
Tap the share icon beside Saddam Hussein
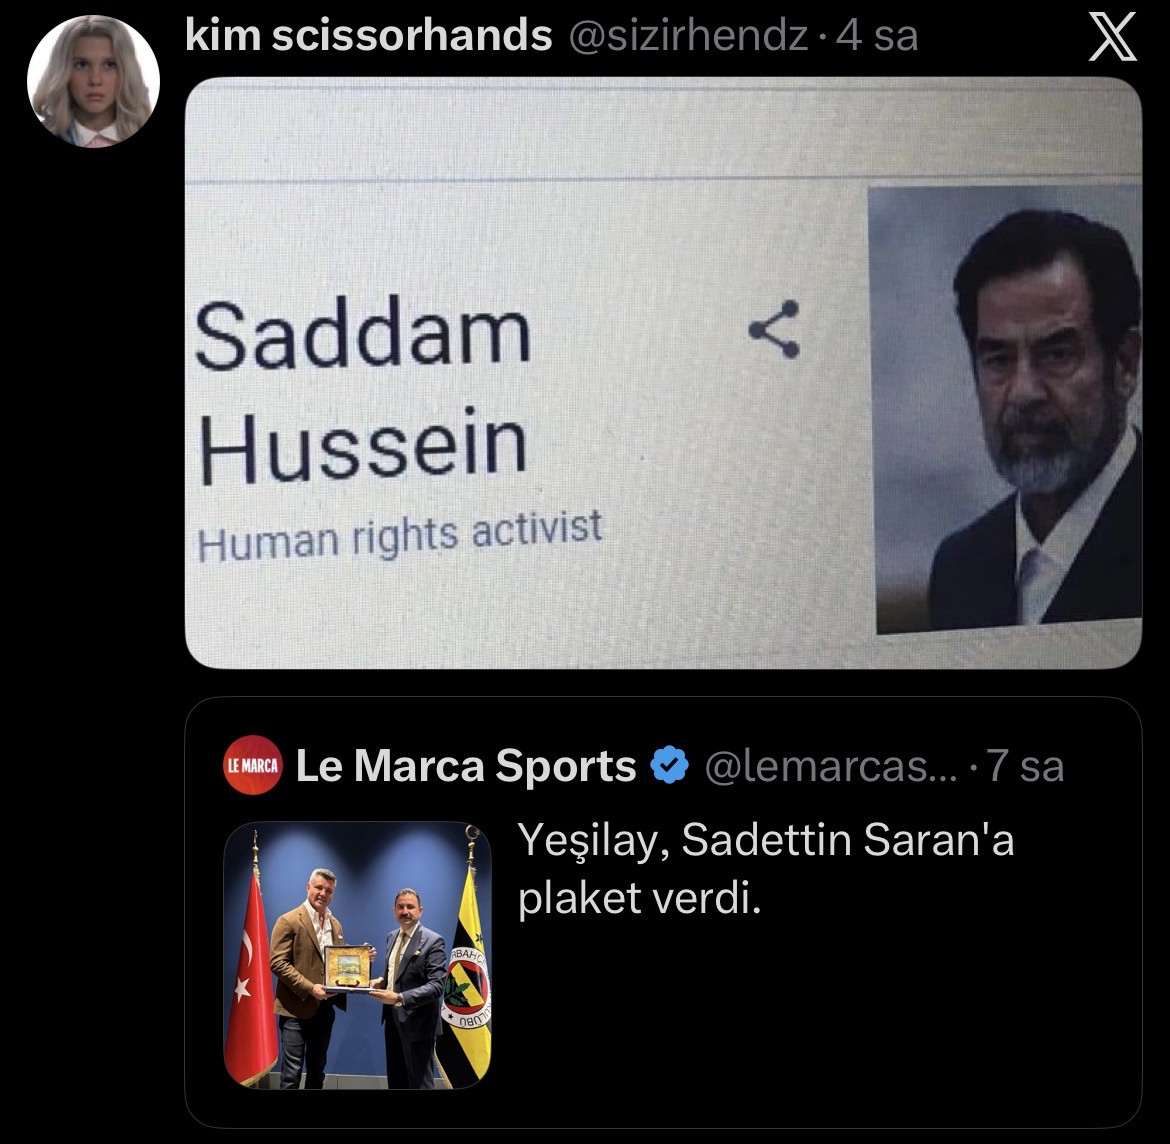pyautogui.click(x=775, y=329)
